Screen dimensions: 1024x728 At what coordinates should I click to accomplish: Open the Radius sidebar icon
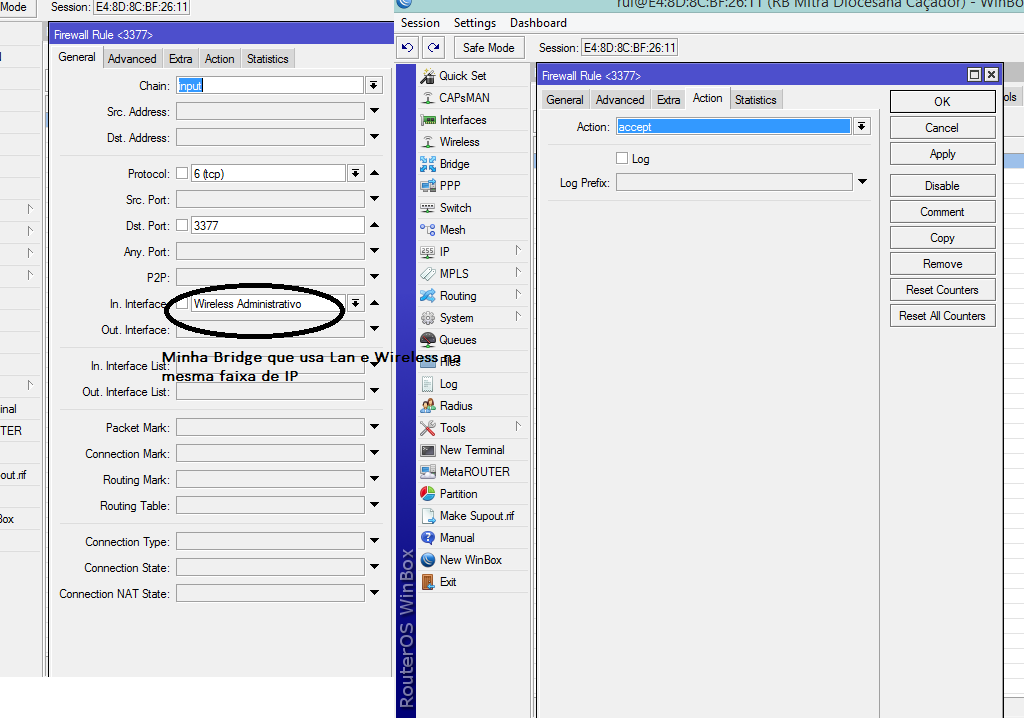(428, 406)
